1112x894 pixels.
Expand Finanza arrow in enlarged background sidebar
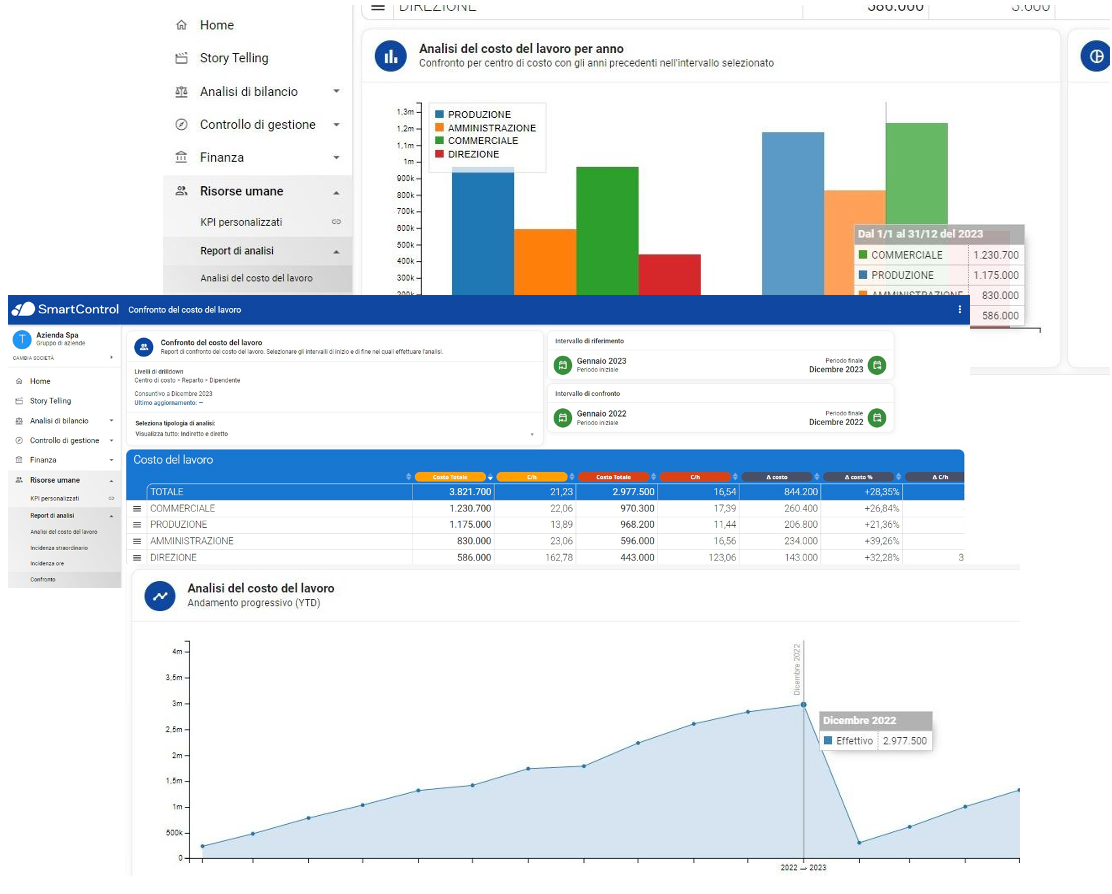tap(336, 157)
